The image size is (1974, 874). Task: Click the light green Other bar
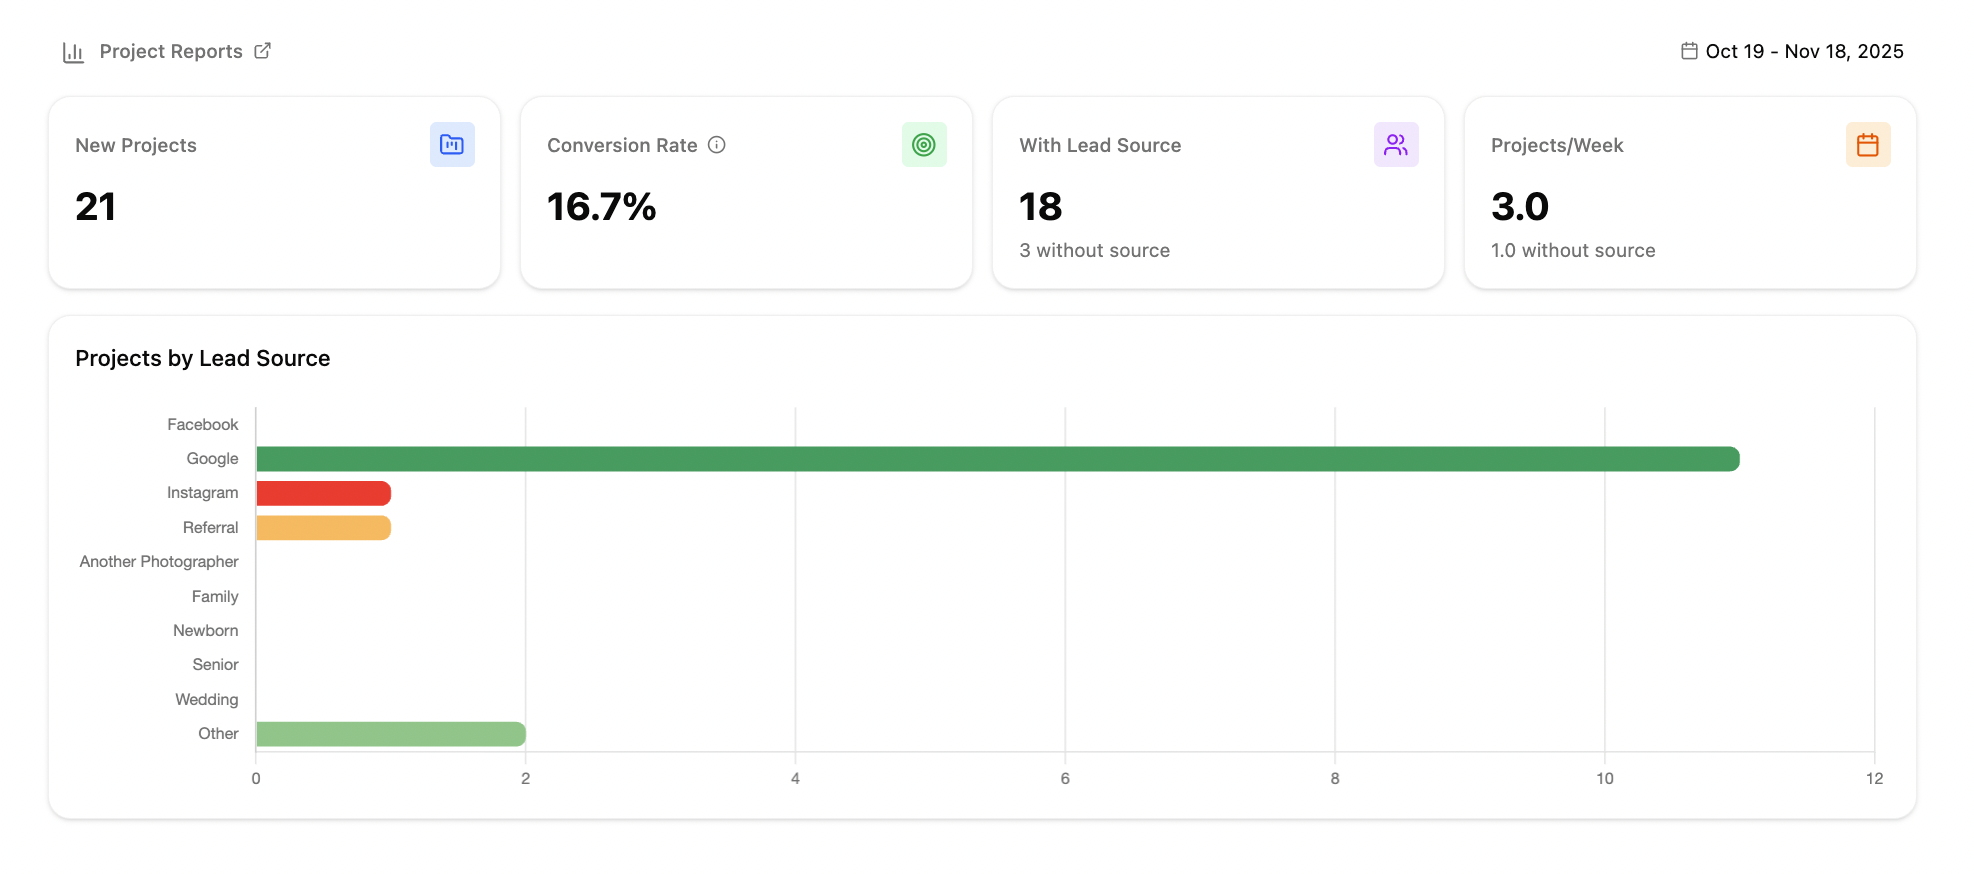(x=390, y=734)
